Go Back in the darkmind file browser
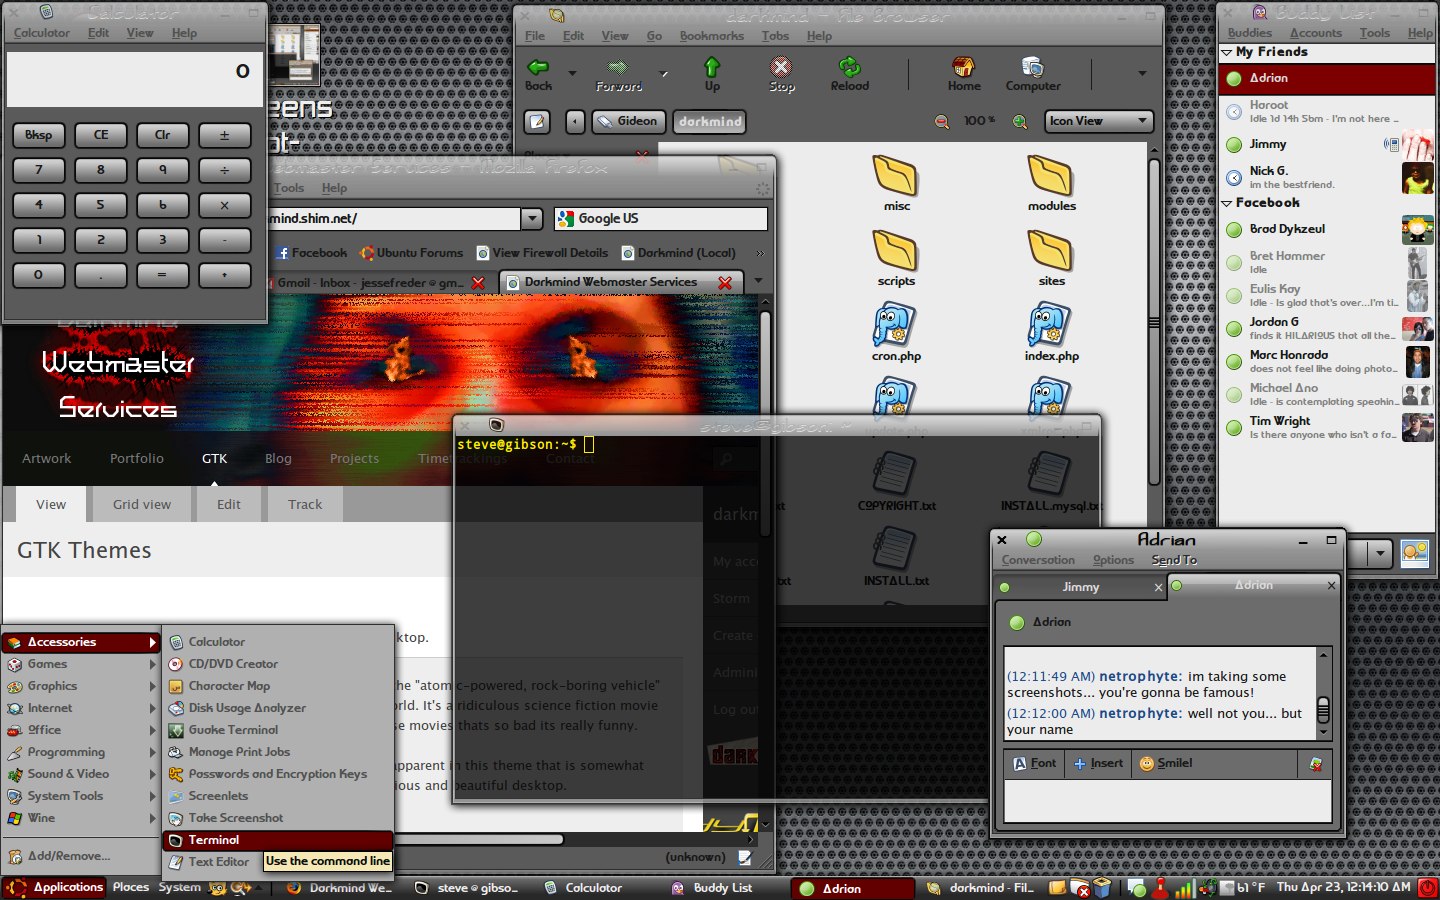The image size is (1440, 900). point(538,74)
